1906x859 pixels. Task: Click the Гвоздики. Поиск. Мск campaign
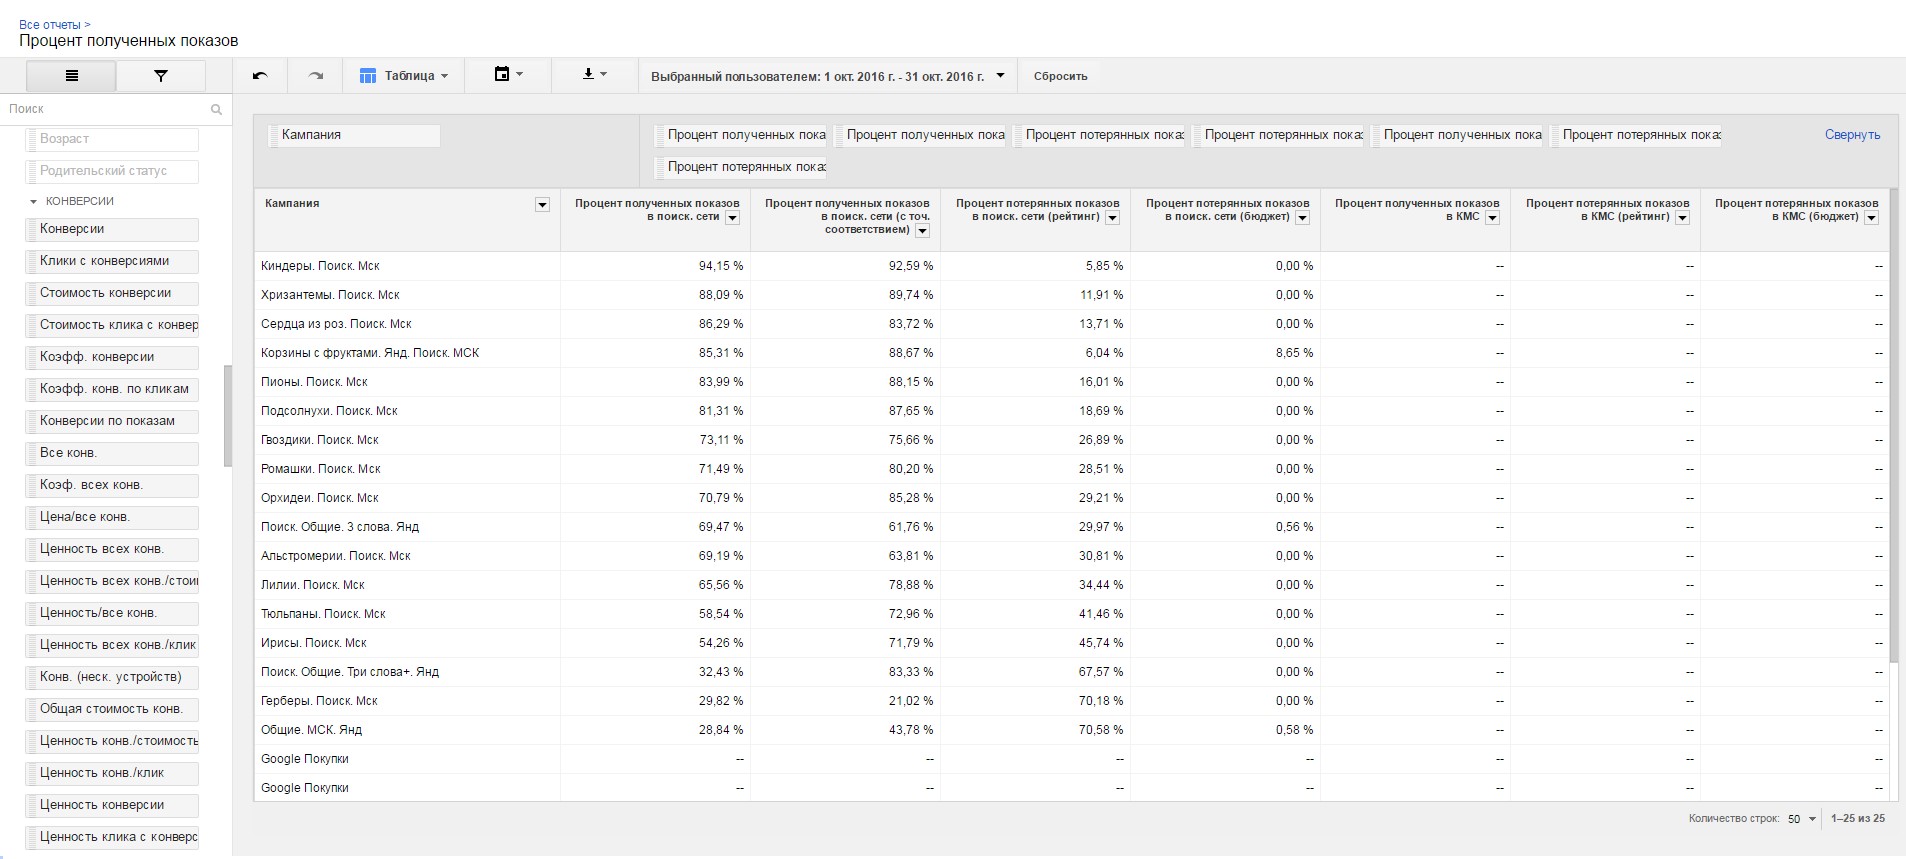coord(320,440)
